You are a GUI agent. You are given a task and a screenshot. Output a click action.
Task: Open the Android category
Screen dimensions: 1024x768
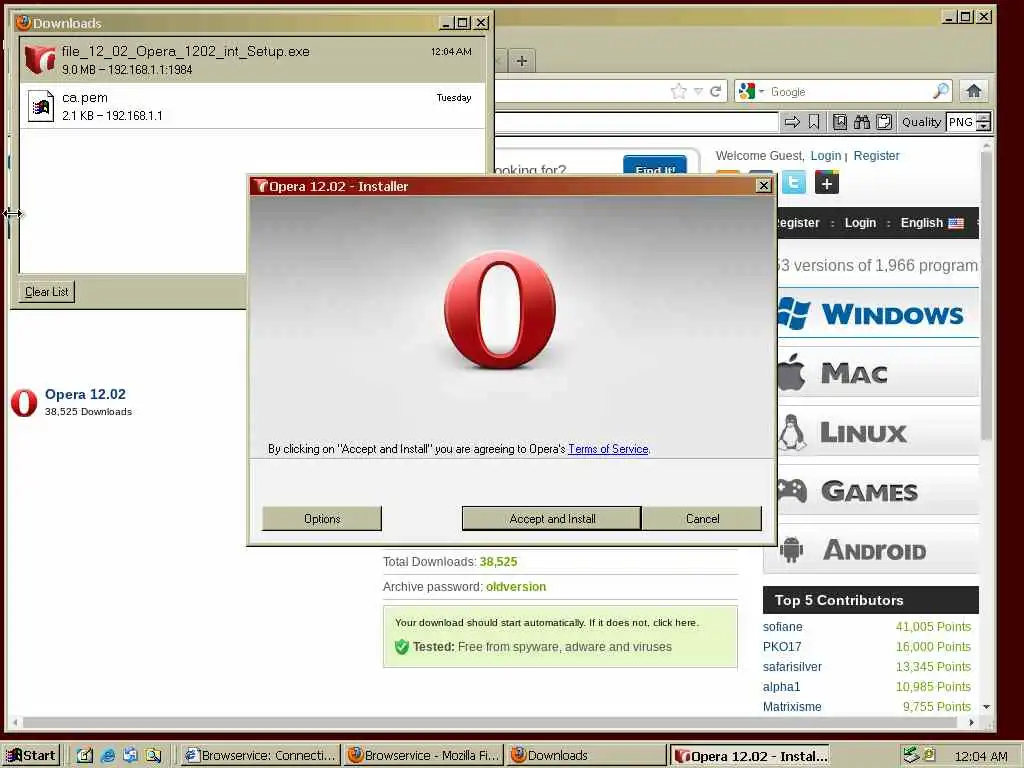tap(871, 550)
